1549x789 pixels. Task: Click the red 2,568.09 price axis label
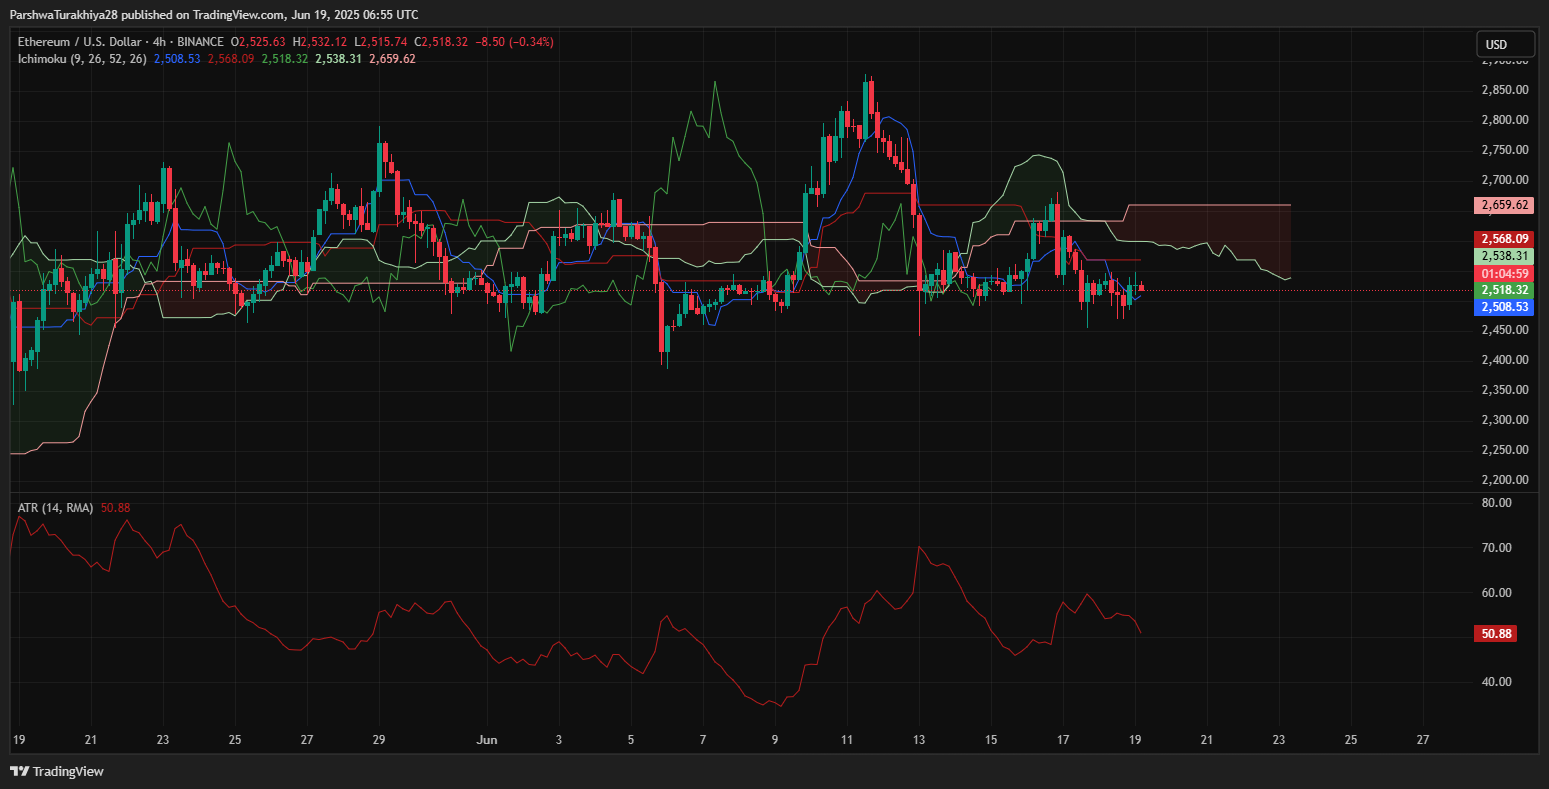(x=1504, y=239)
